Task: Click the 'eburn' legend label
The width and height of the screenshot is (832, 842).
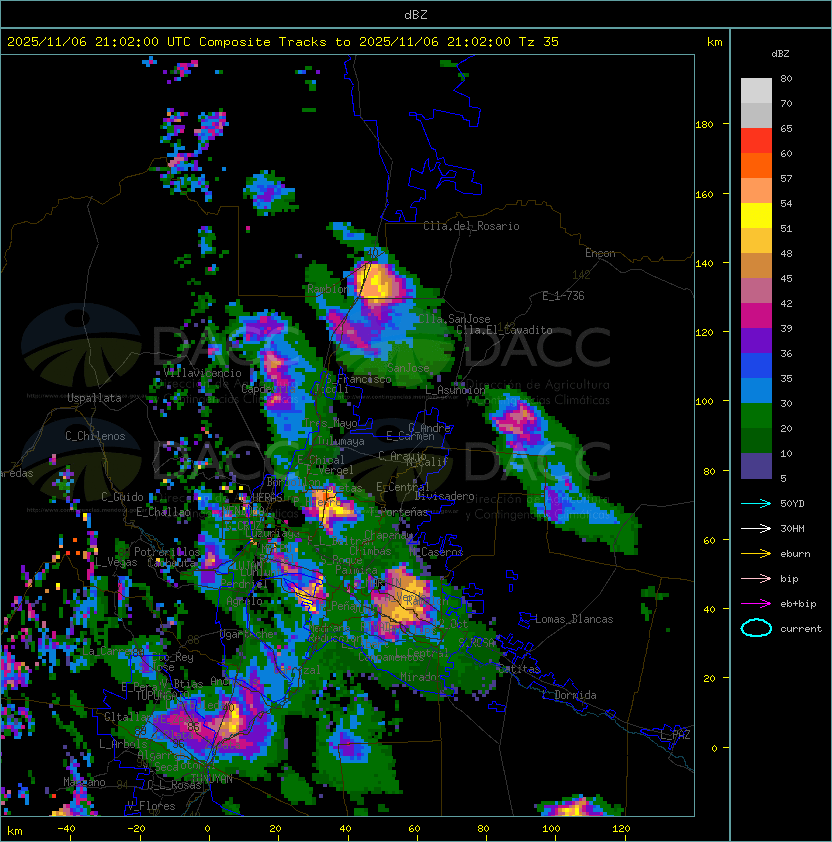Action: pos(795,554)
